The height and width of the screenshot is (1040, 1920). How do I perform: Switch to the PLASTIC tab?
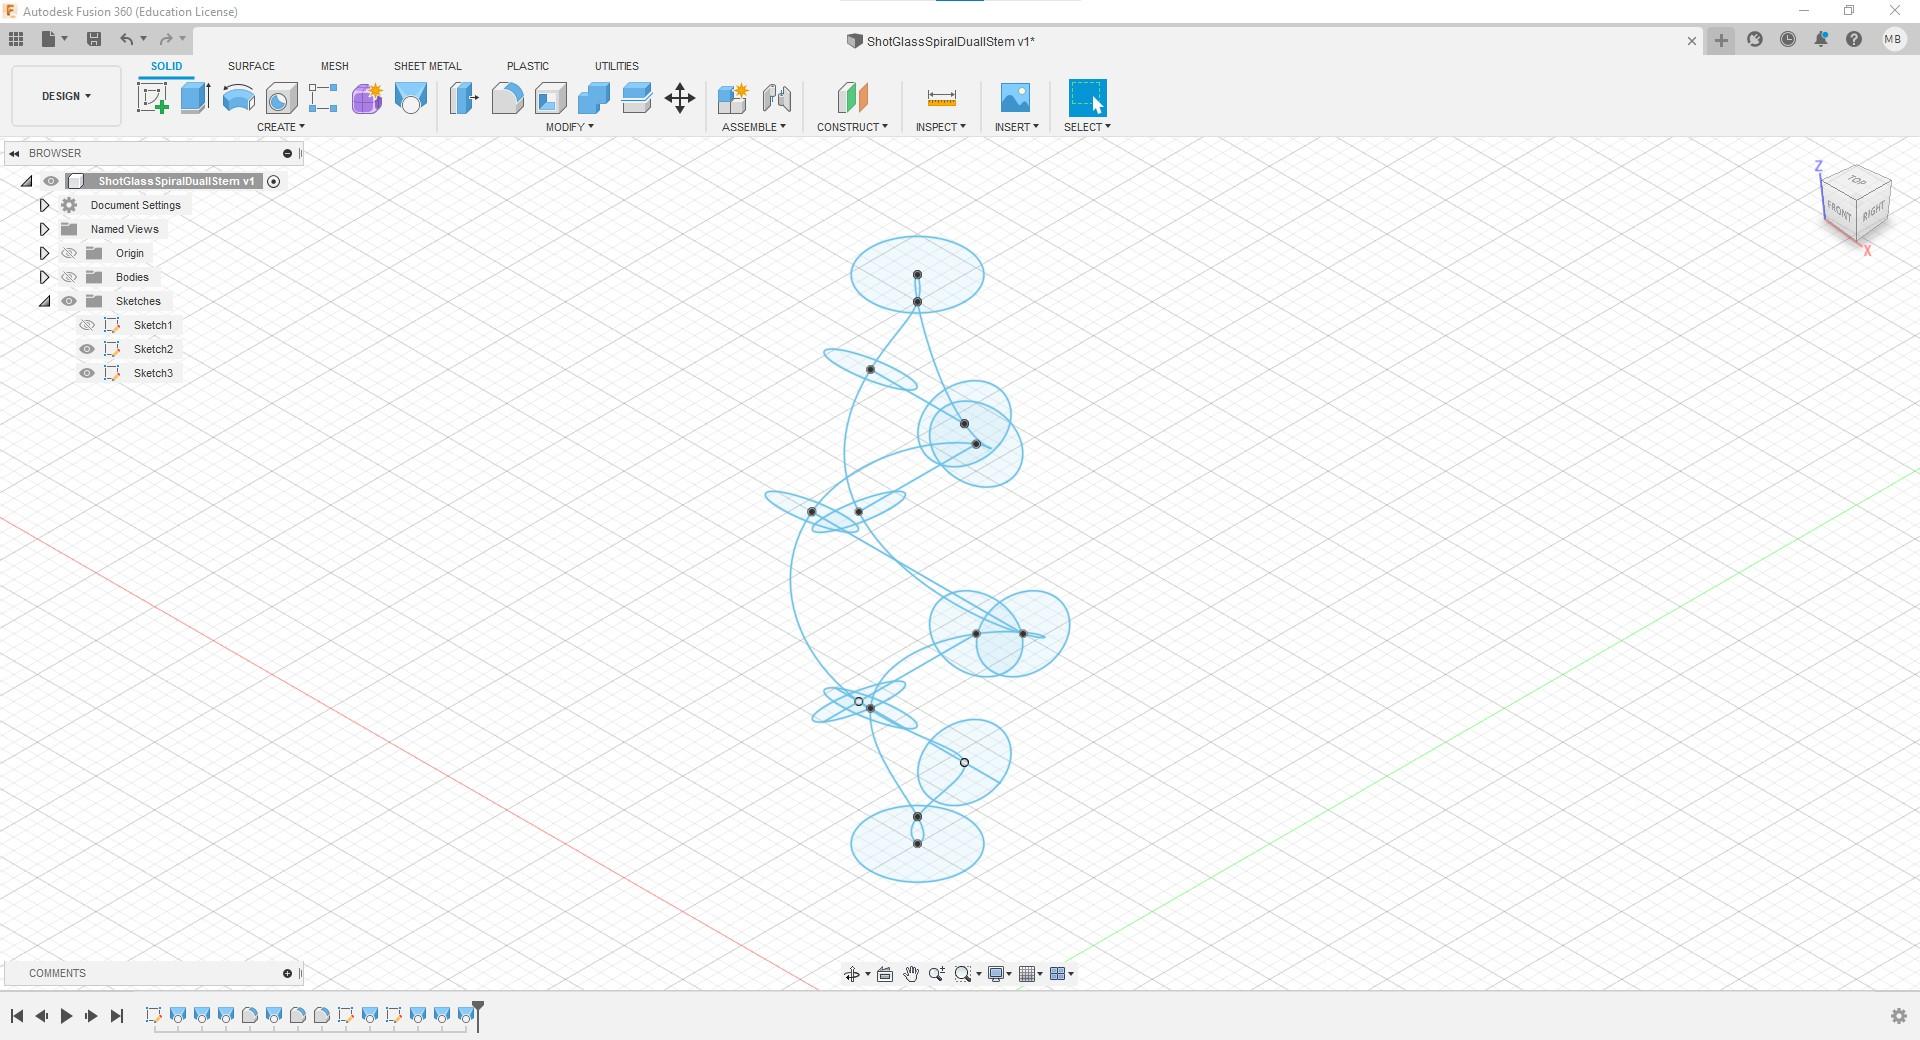[x=527, y=66]
